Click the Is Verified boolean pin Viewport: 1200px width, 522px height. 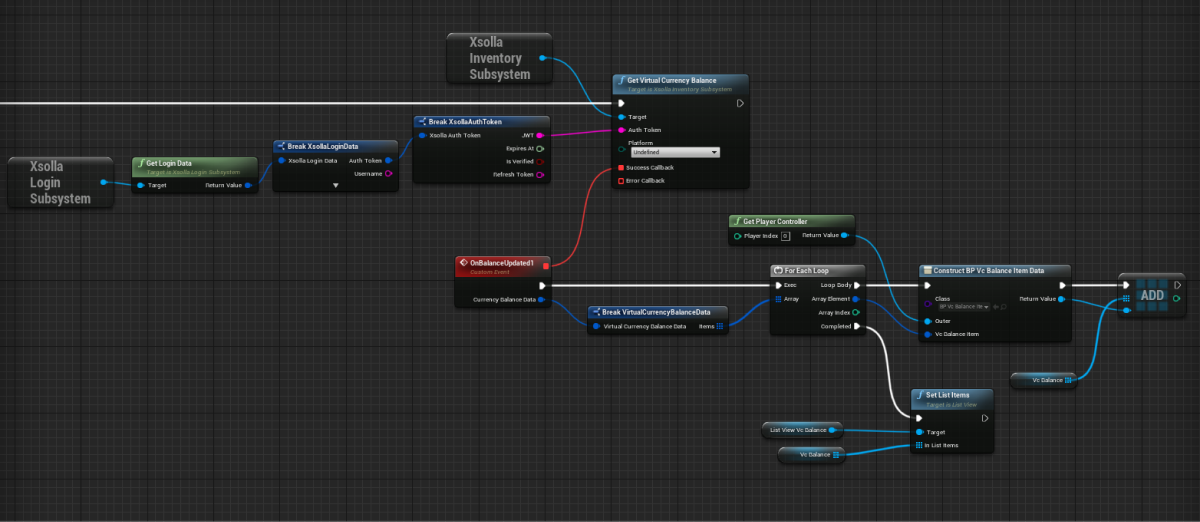pos(540,161)
